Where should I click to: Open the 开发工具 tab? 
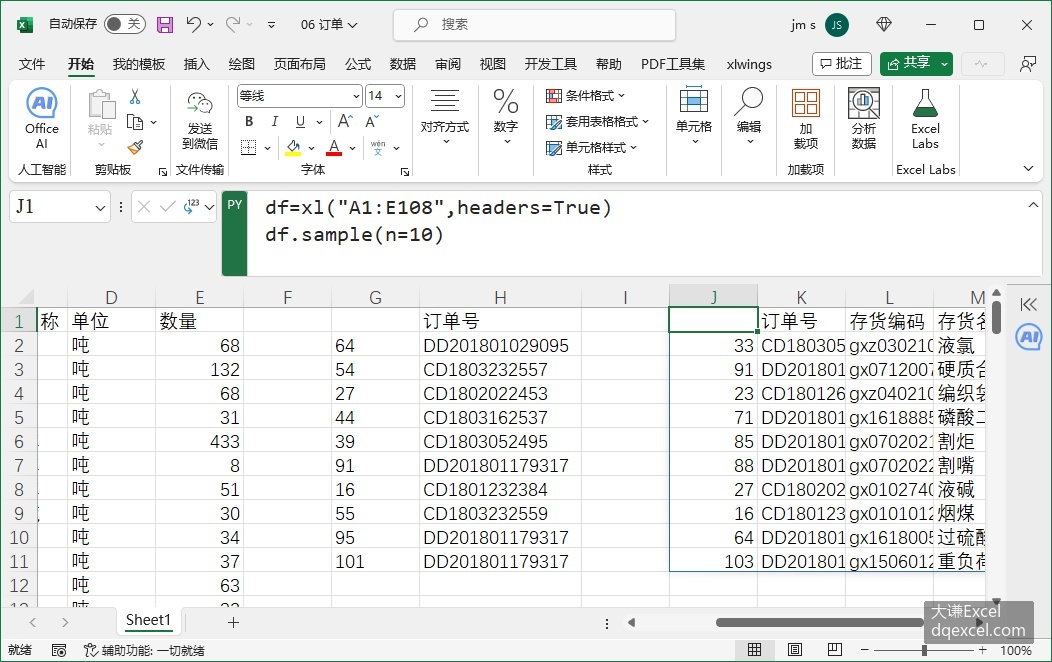550,64
